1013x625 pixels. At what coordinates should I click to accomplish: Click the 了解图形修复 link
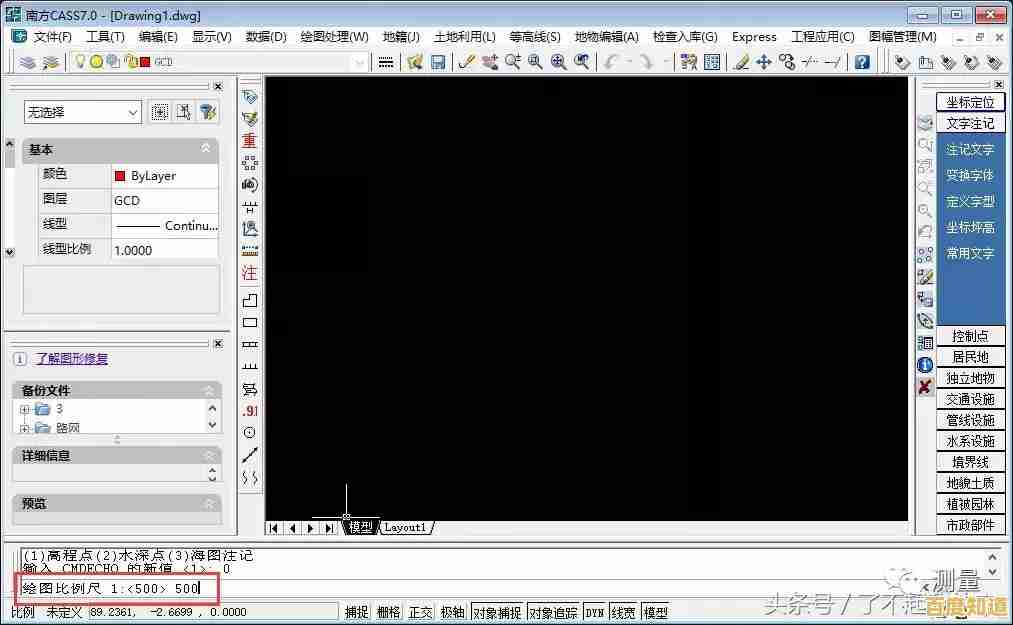[72, 358]
